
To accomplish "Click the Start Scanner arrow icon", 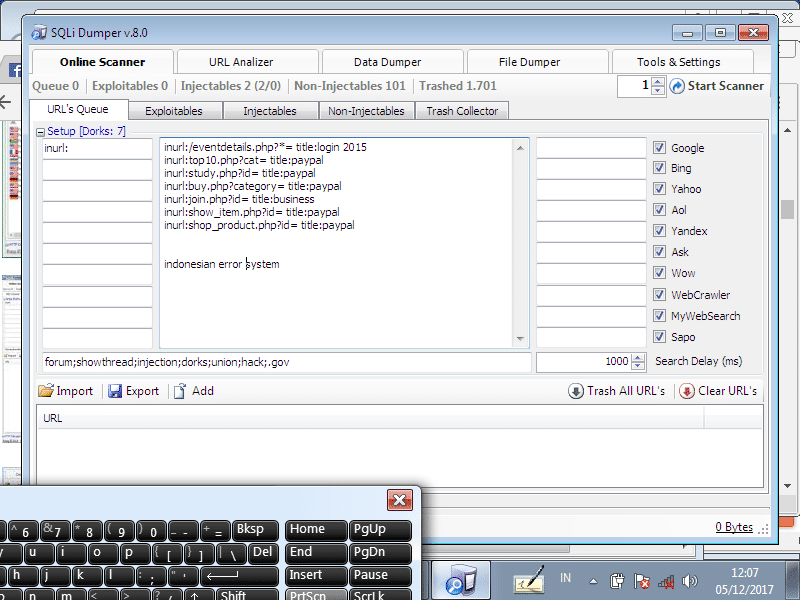I will [x=677, y=86].
